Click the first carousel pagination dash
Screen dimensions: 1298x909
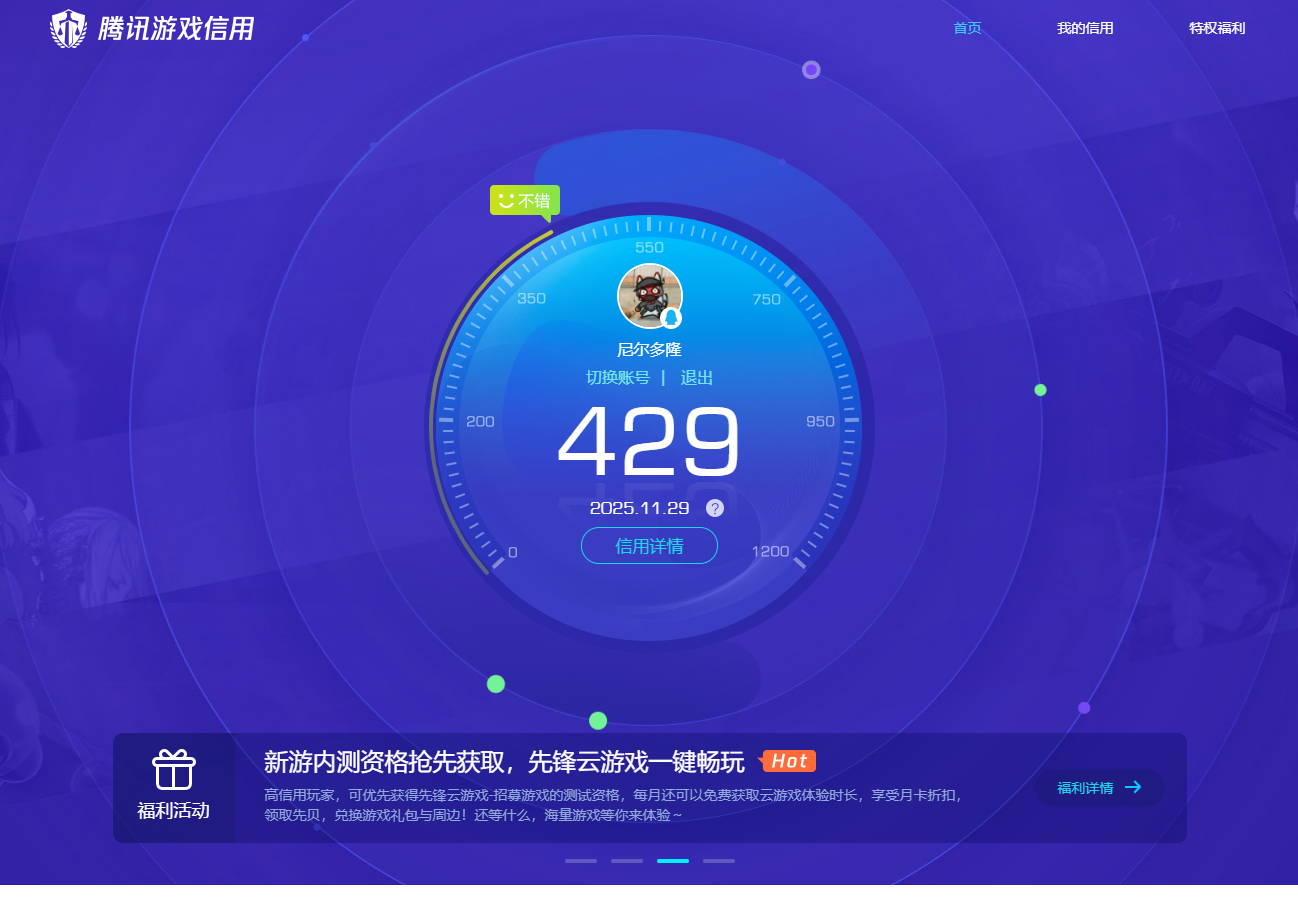coord(581,860)
